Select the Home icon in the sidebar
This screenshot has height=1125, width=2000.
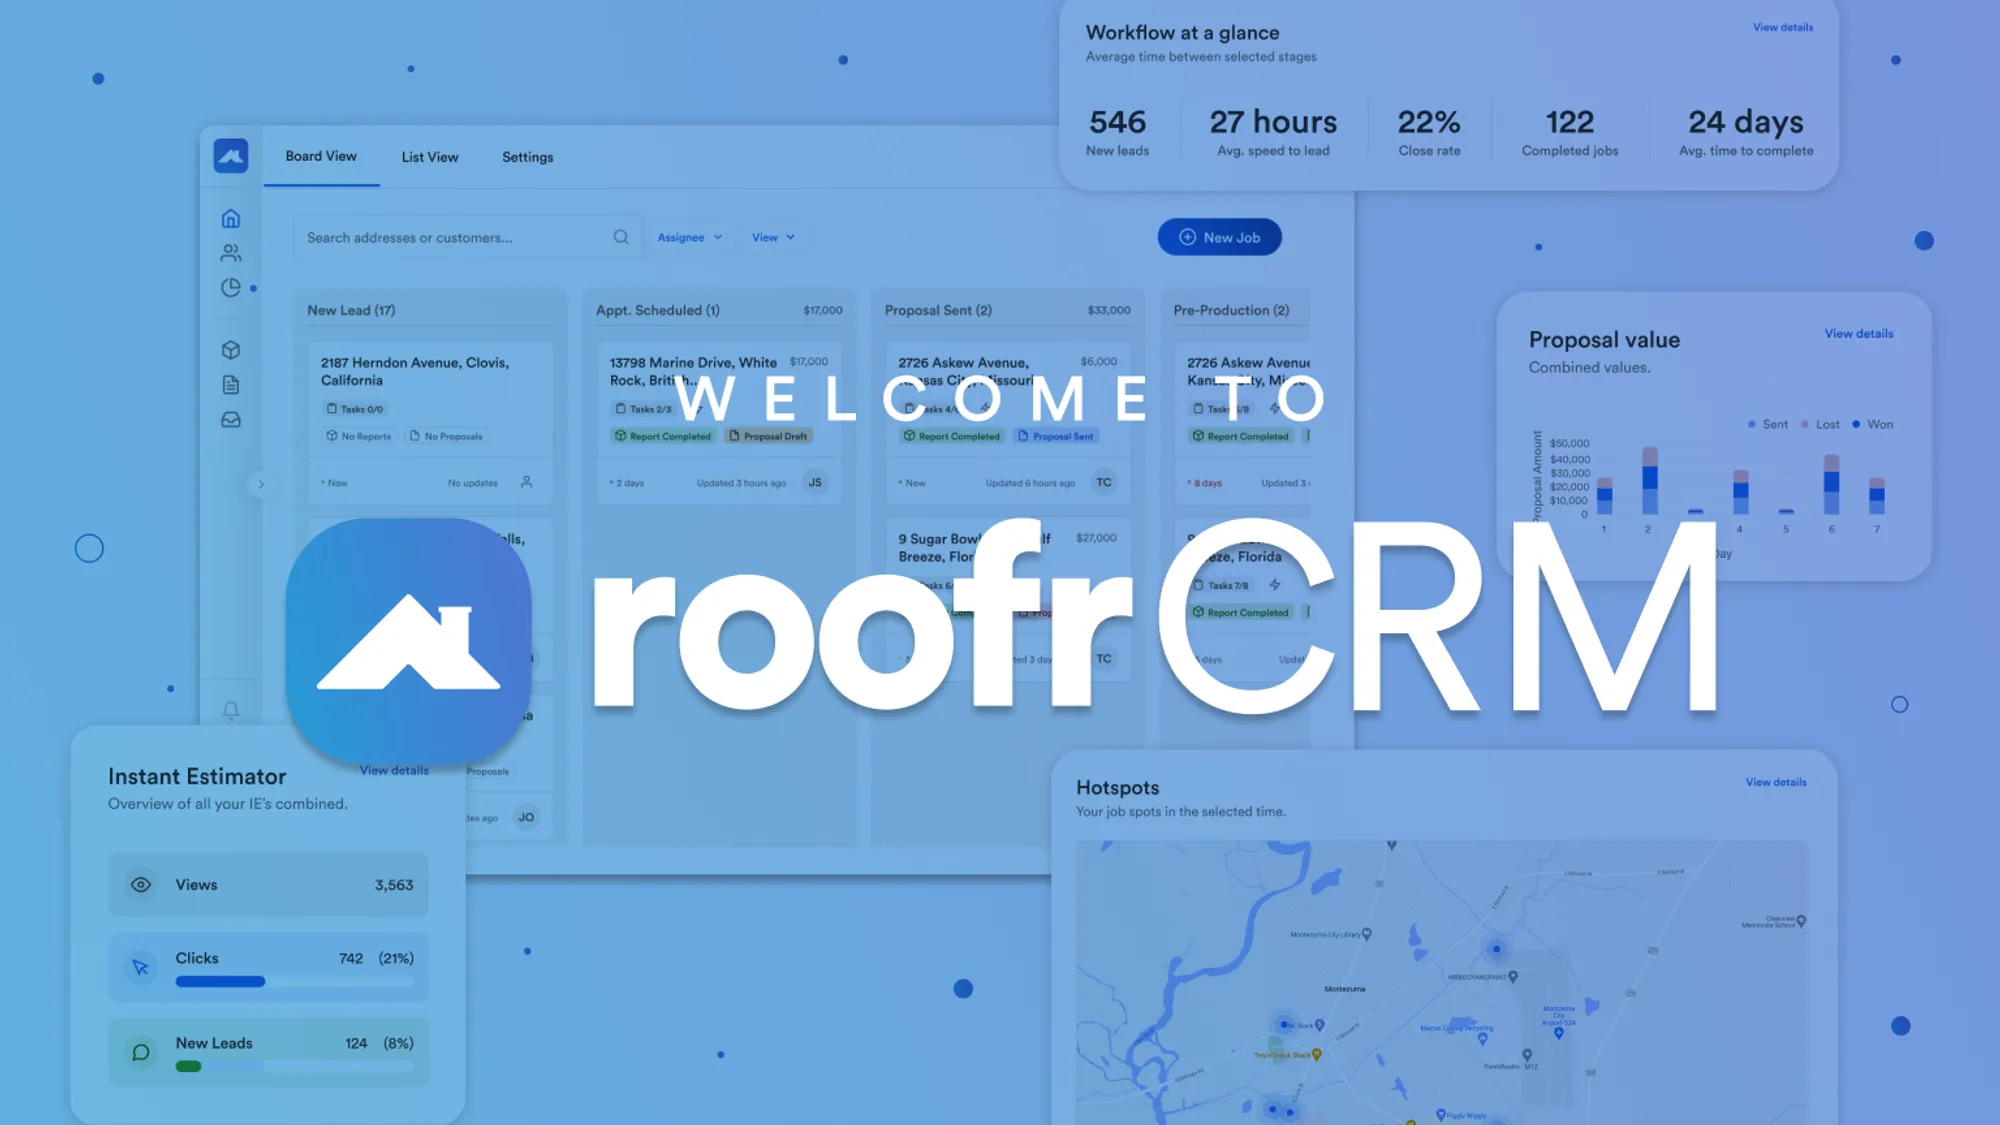click(x=230, y=217)
